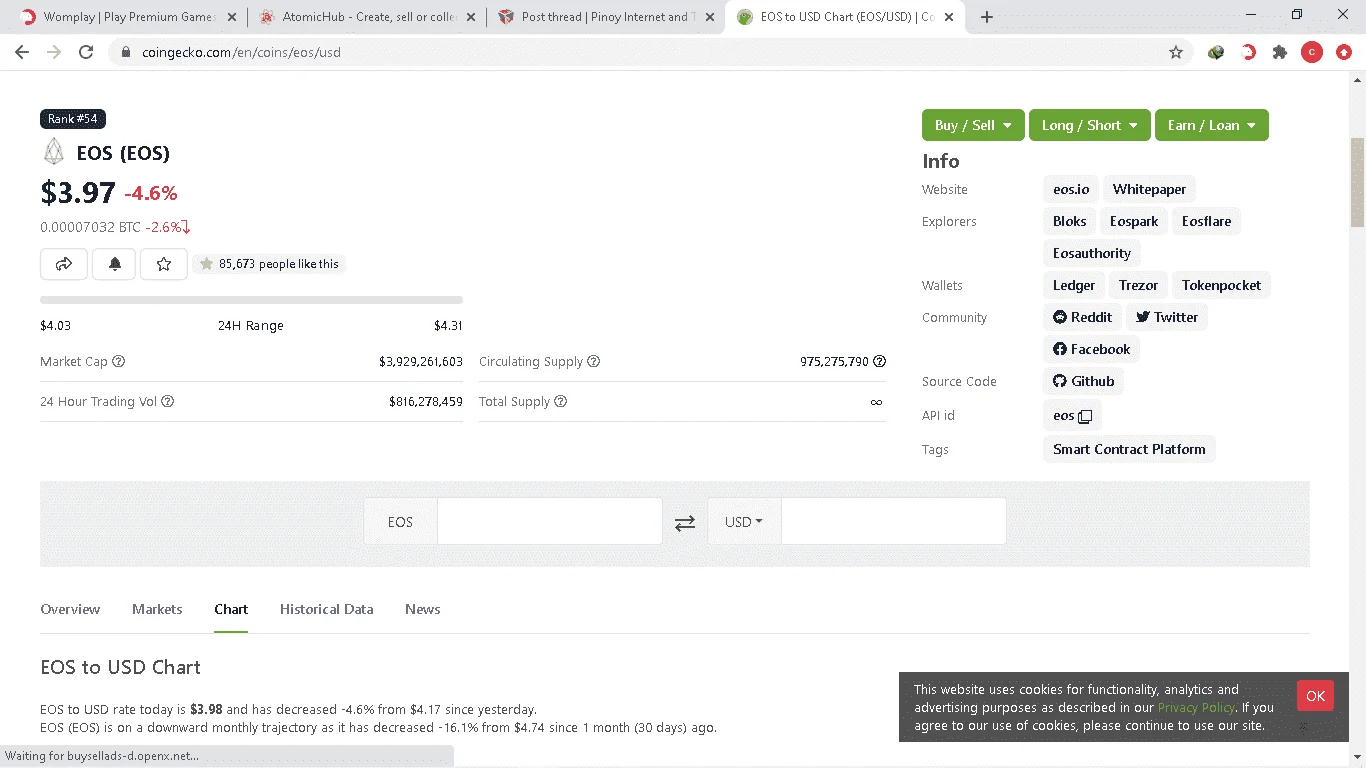Switch to the AtomicHub browser tab
Image resolution: width=1366 pixels, height=768 pixels.
pos(365,17)
